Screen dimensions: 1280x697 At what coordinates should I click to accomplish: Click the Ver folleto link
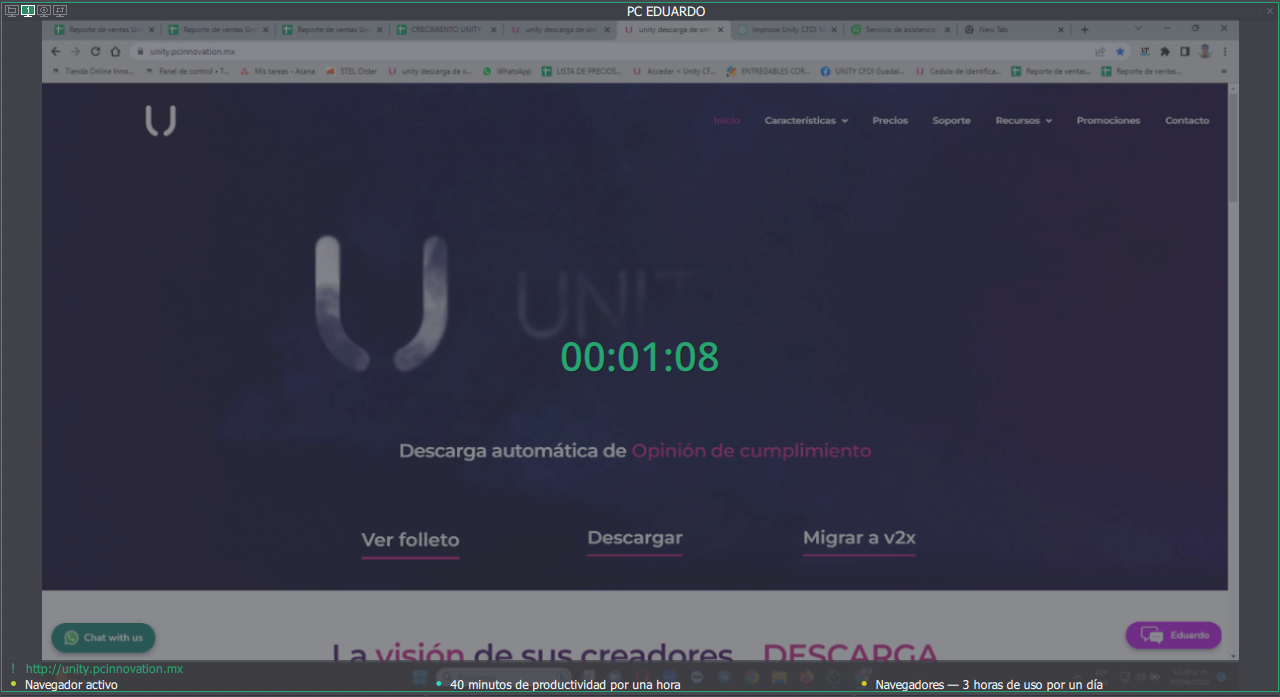[x=410, y=540]
